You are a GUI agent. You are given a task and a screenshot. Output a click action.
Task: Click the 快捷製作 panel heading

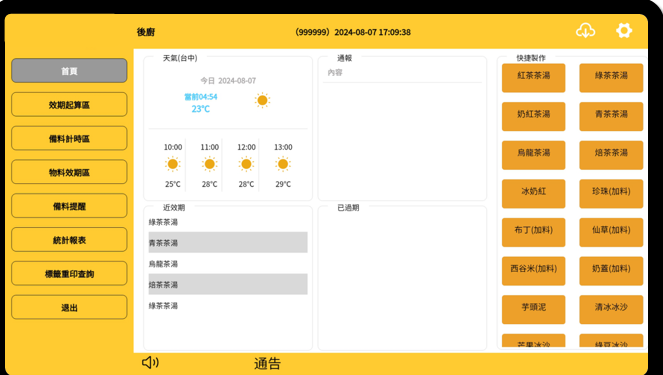pos(531,58)
